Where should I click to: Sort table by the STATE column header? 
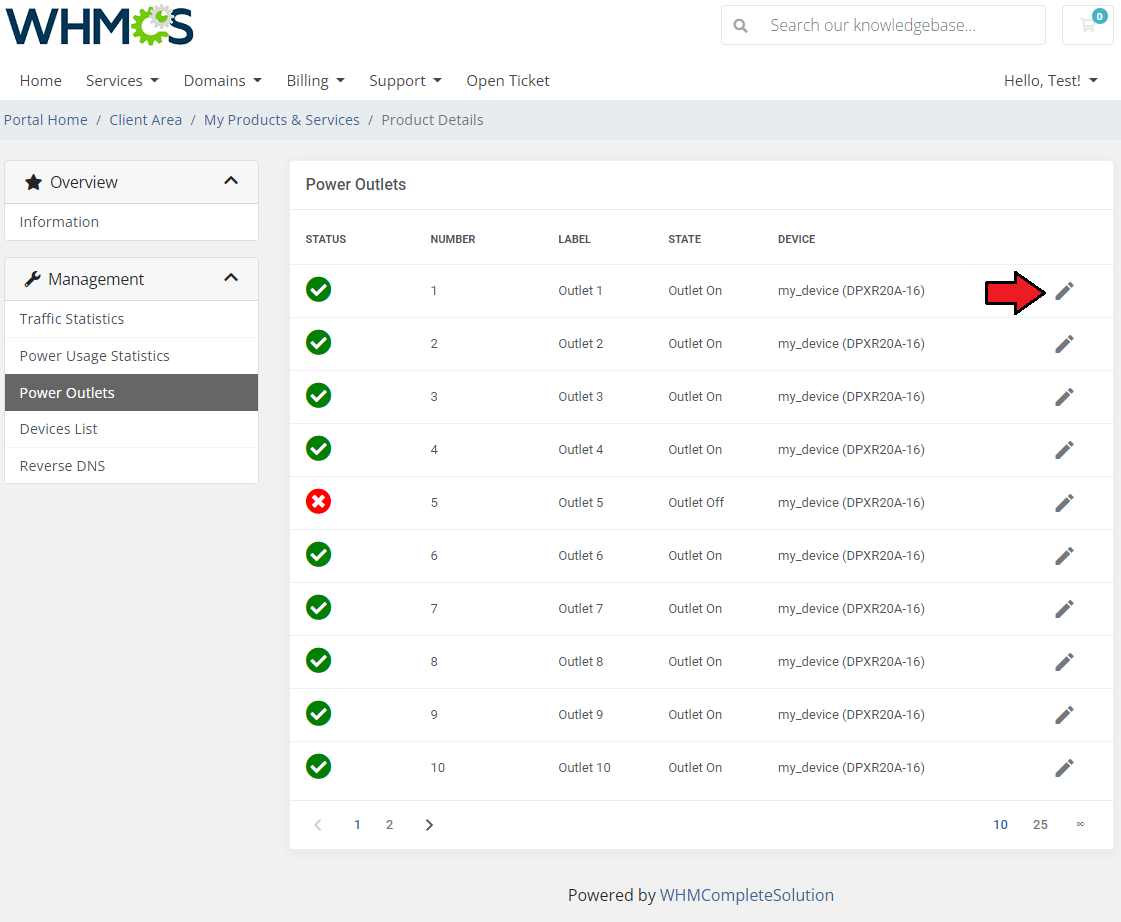(x=684, y=239)
